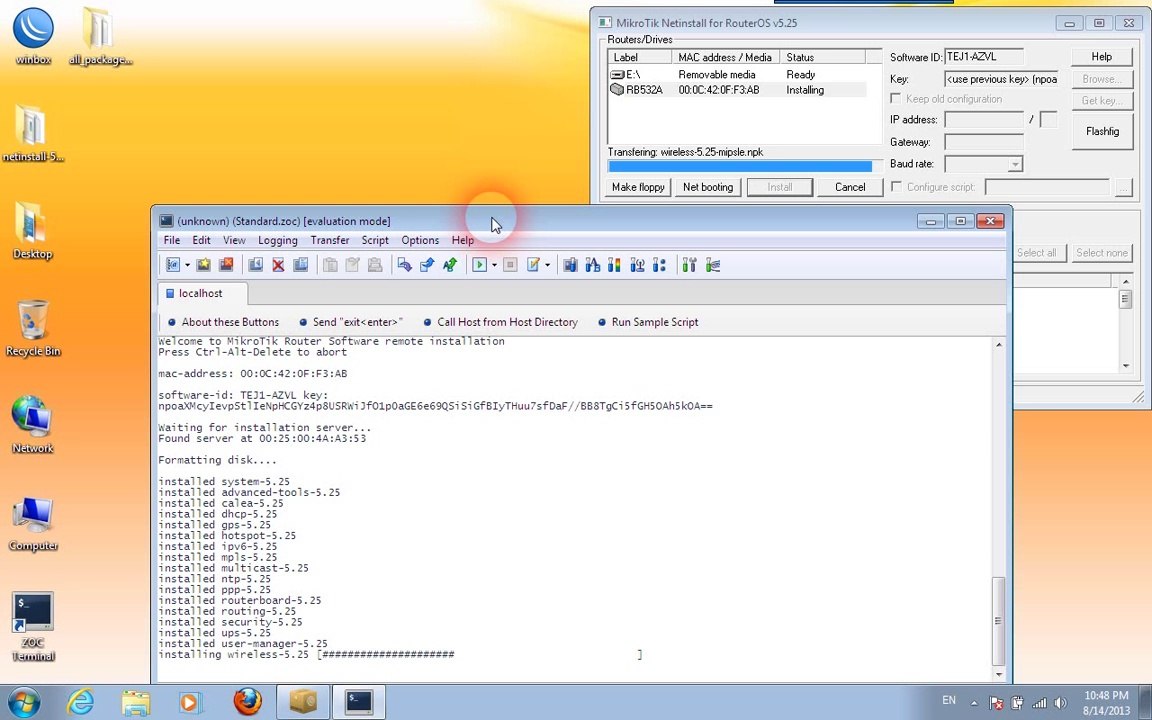Click red X clear icon in ZOC toolbar
Screen dimensions: 1152x720
(x=278, y=265)
